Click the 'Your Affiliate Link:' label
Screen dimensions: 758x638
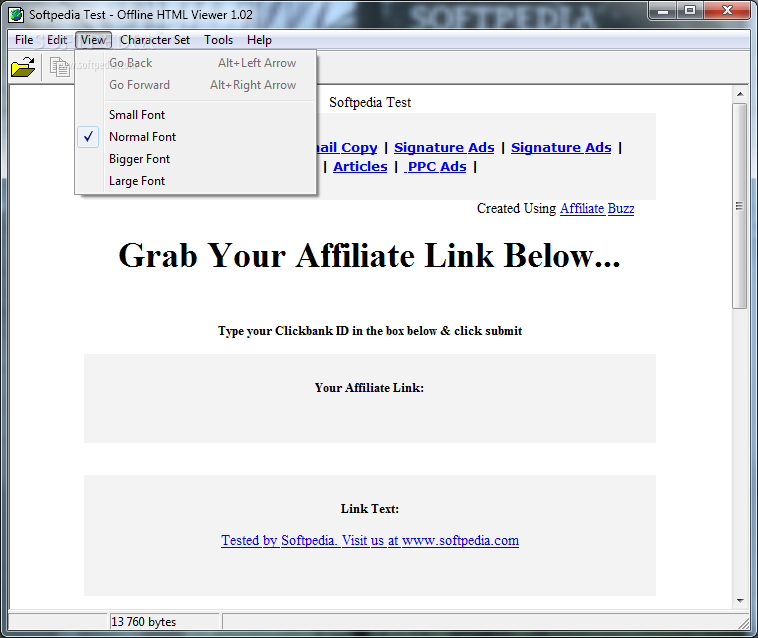tap(369, 388)
